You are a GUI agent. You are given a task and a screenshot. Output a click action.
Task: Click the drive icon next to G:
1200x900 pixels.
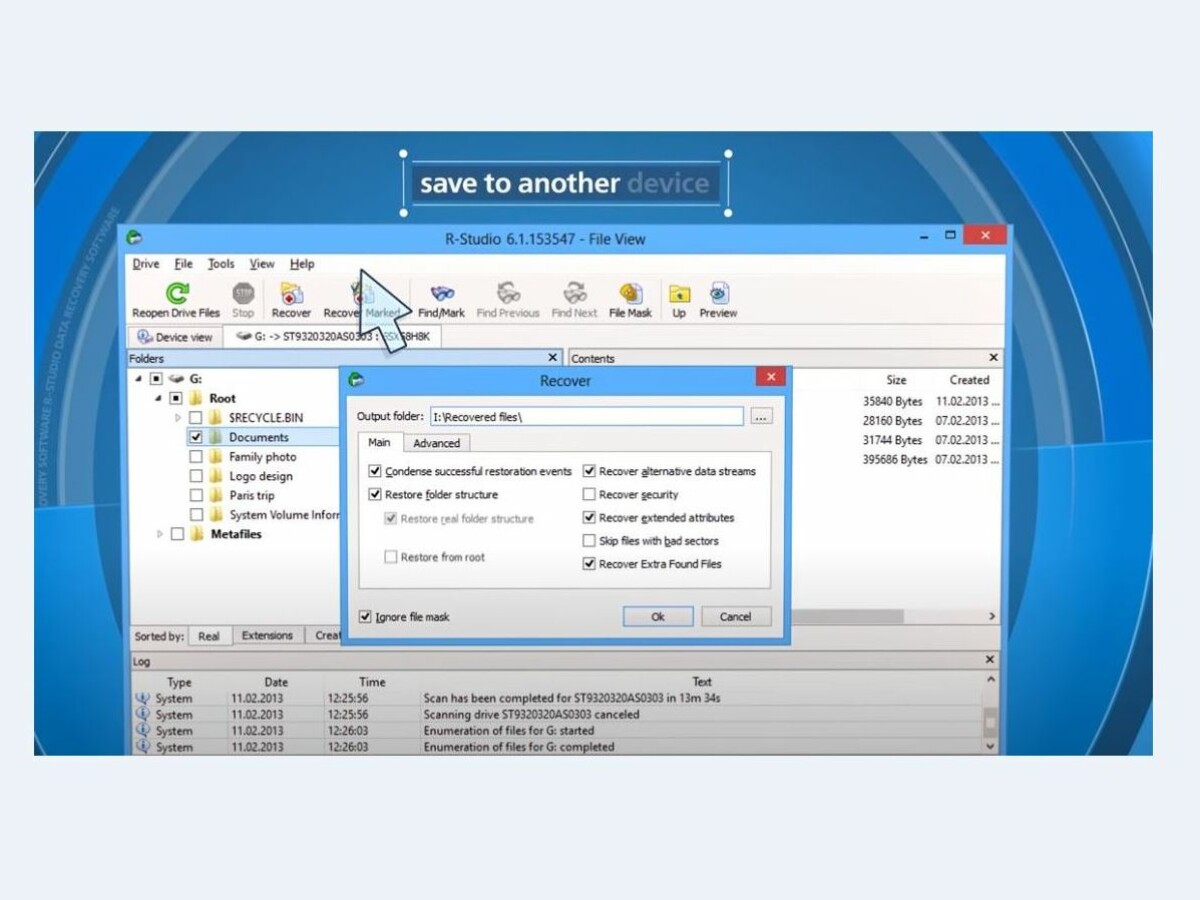[177, 379]
